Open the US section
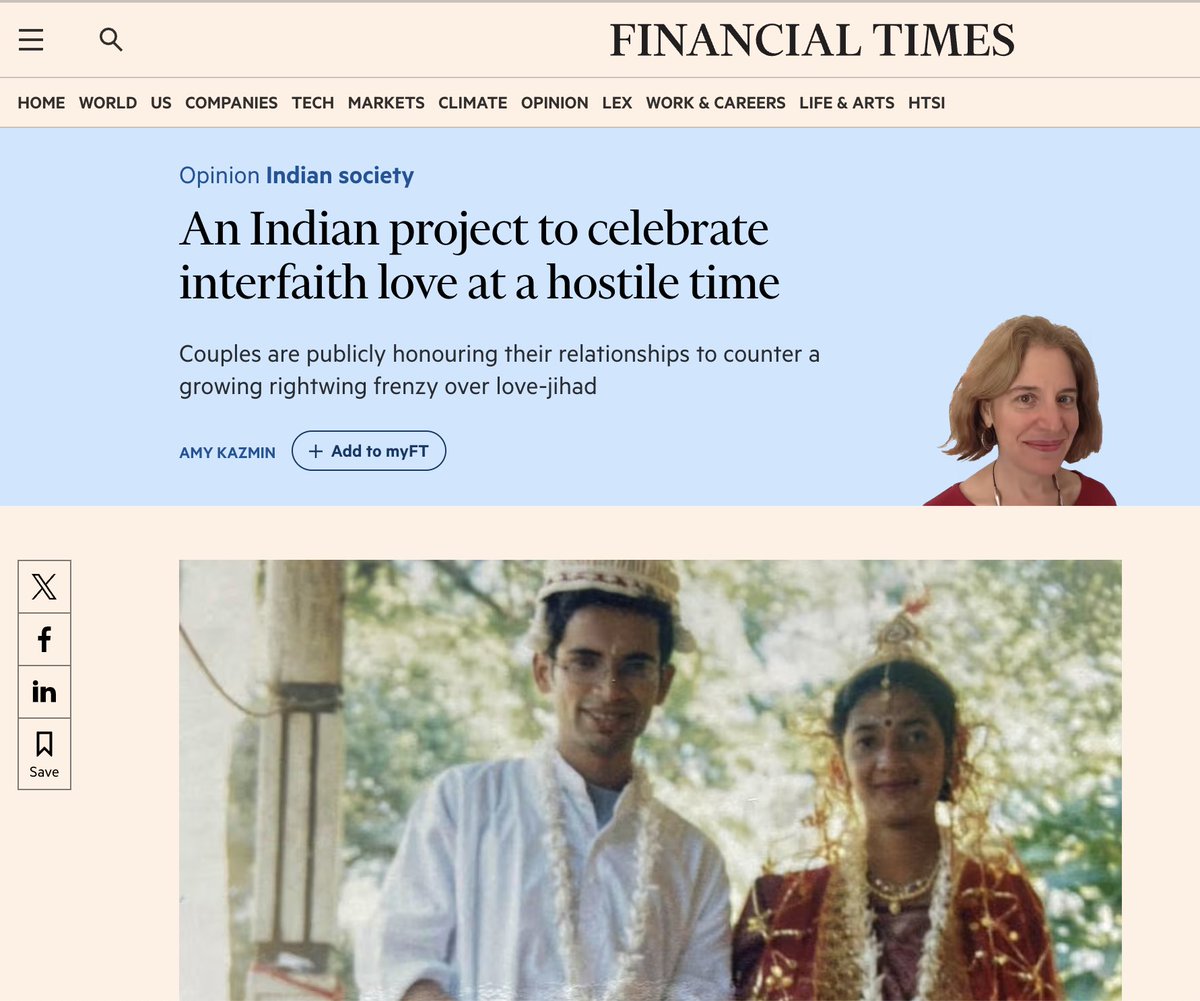This screenshot has width=1200, height=1001. click(161, 103)
